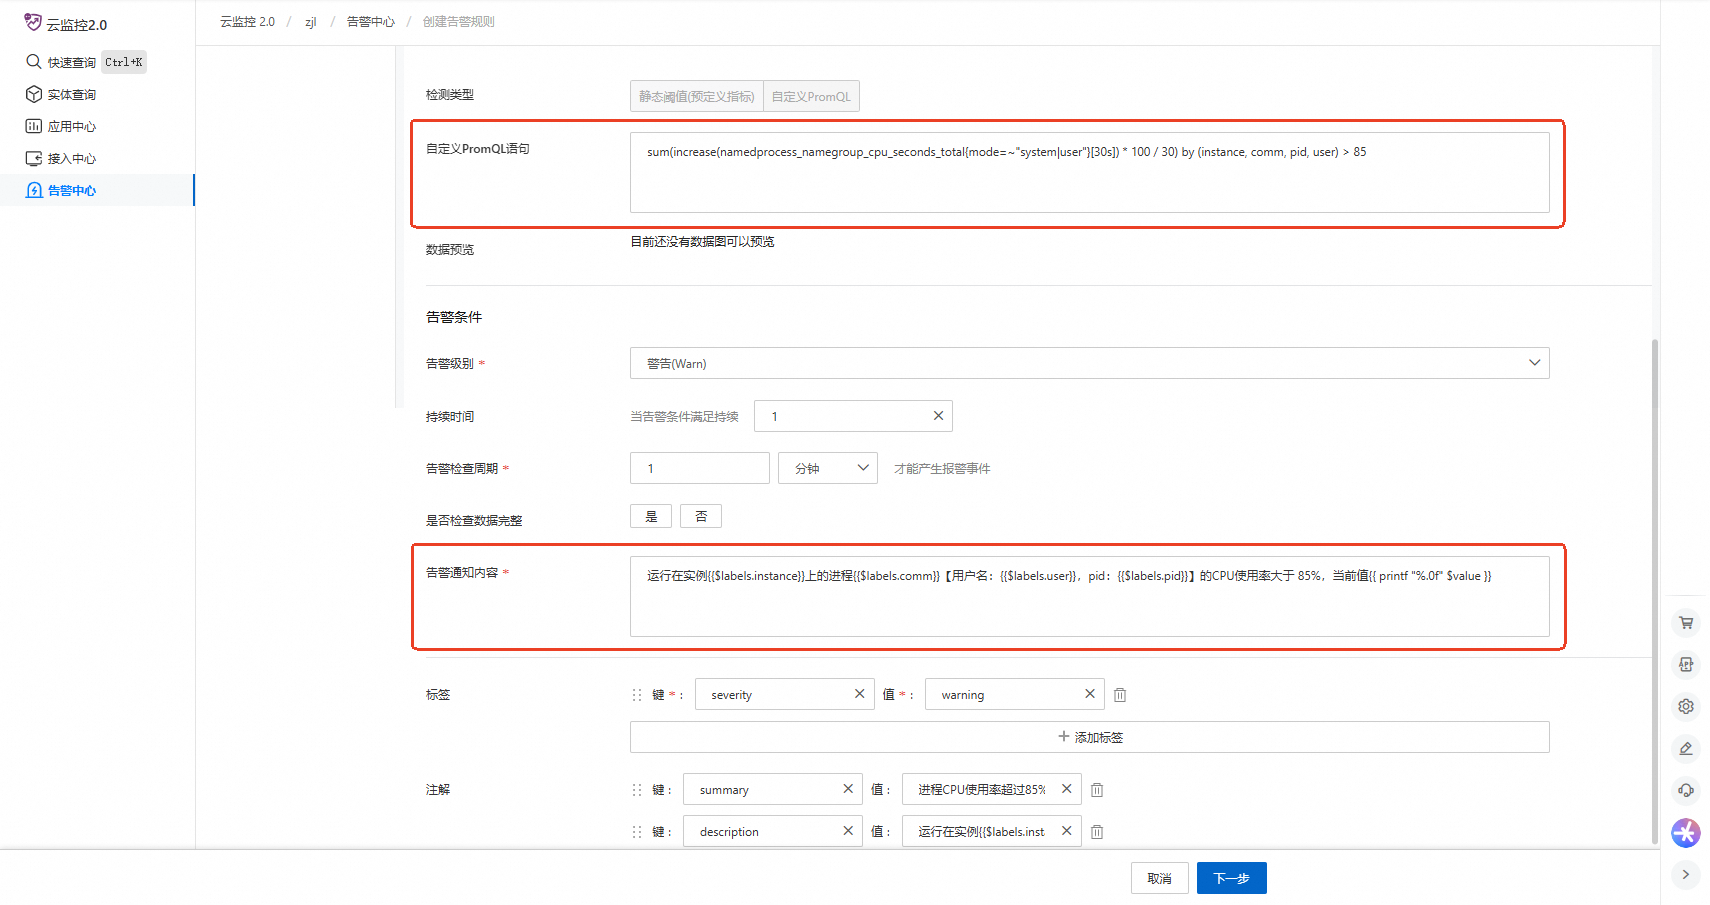Clear the severity key field
1710x905 pixels.
pyautogui.click(x=859, y=694)
